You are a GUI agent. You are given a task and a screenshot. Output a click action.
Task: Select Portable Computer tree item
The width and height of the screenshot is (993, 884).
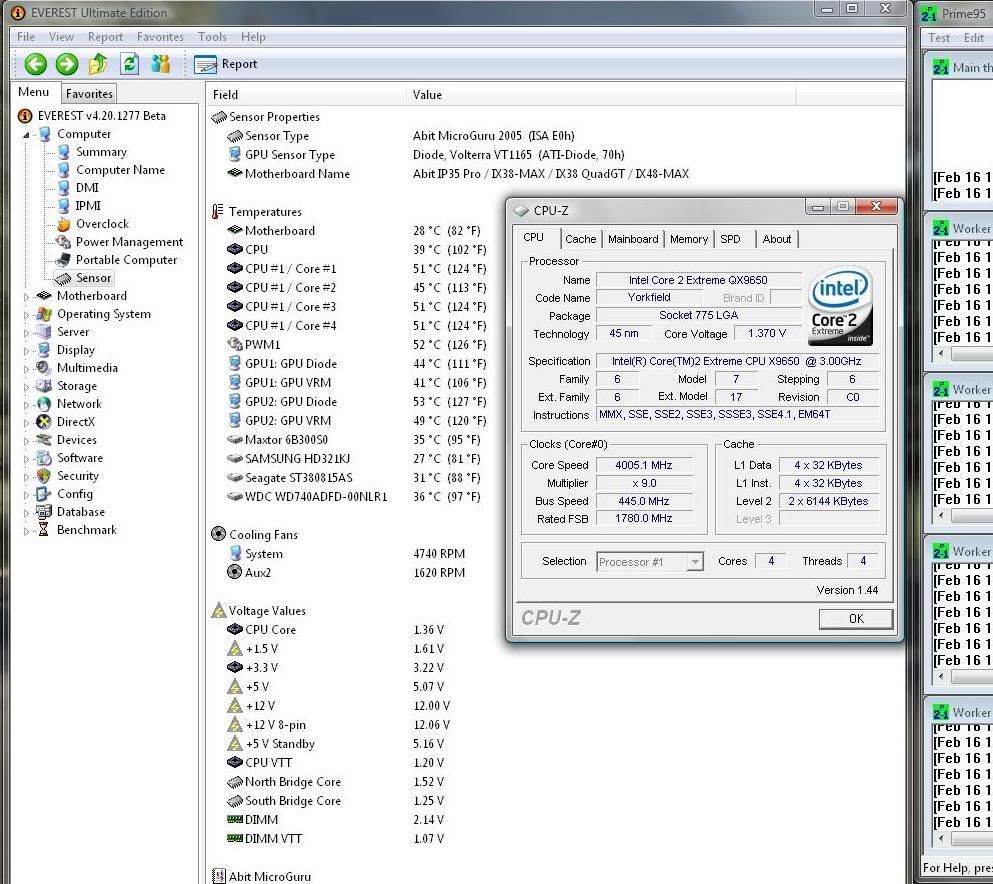tap(127, 260)
